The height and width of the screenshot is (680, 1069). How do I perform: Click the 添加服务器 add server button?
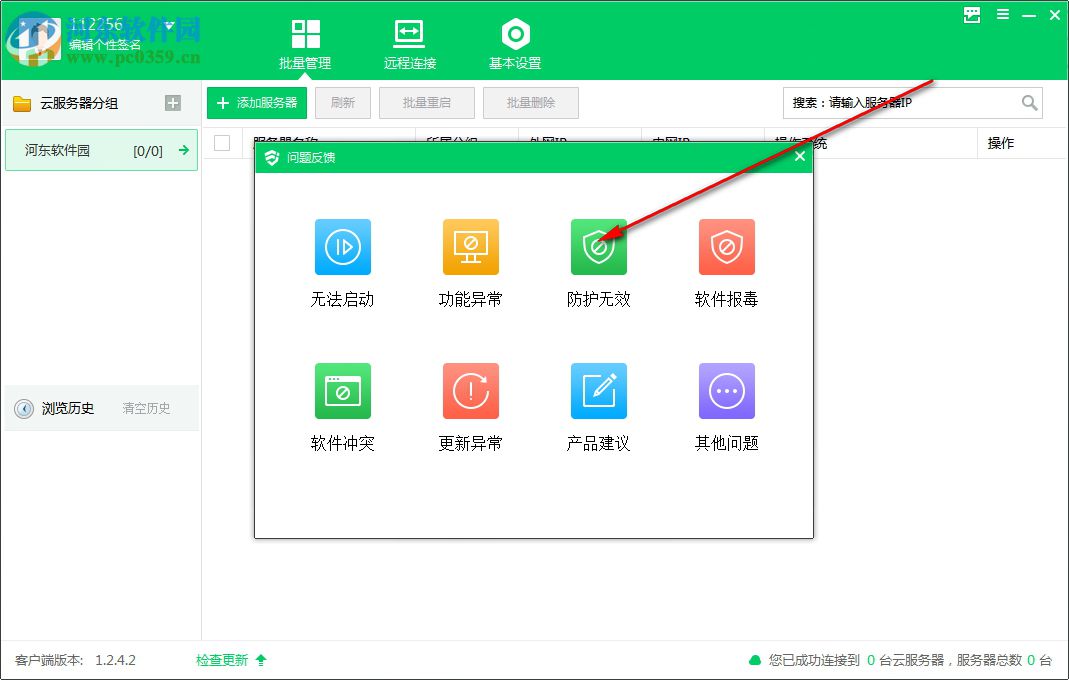[255, 102]
